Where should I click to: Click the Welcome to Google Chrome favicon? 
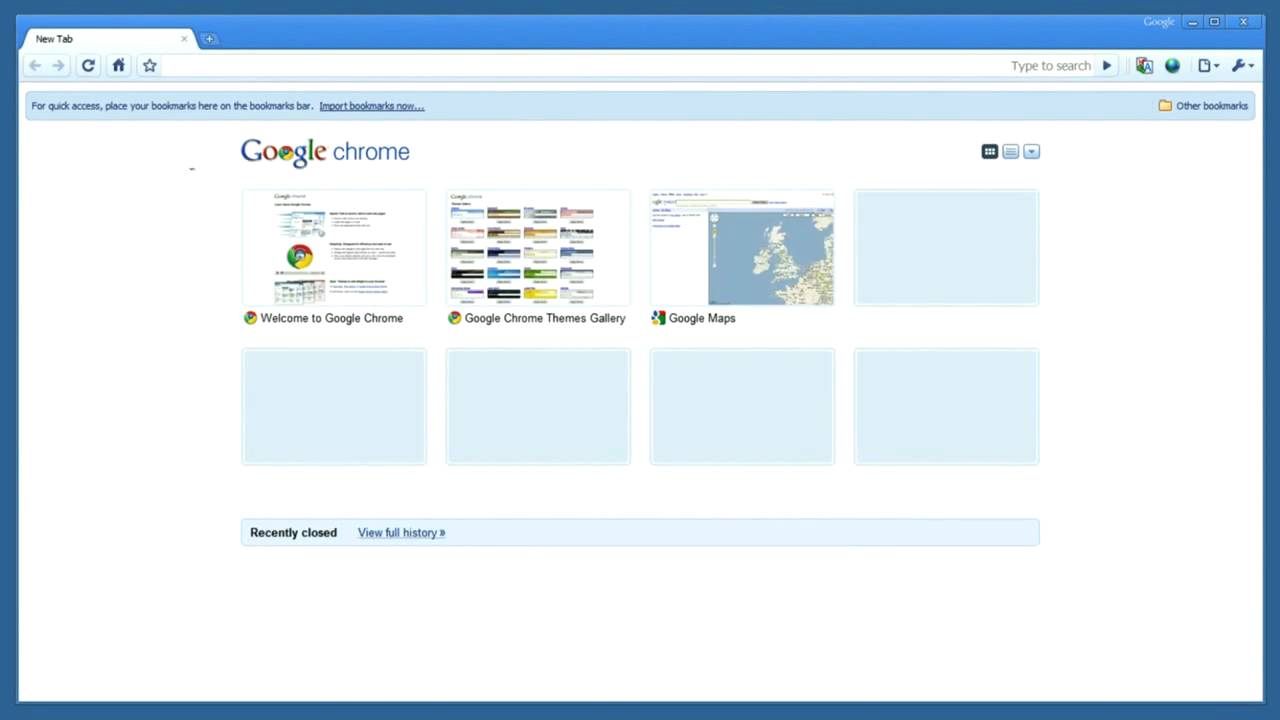250,318
